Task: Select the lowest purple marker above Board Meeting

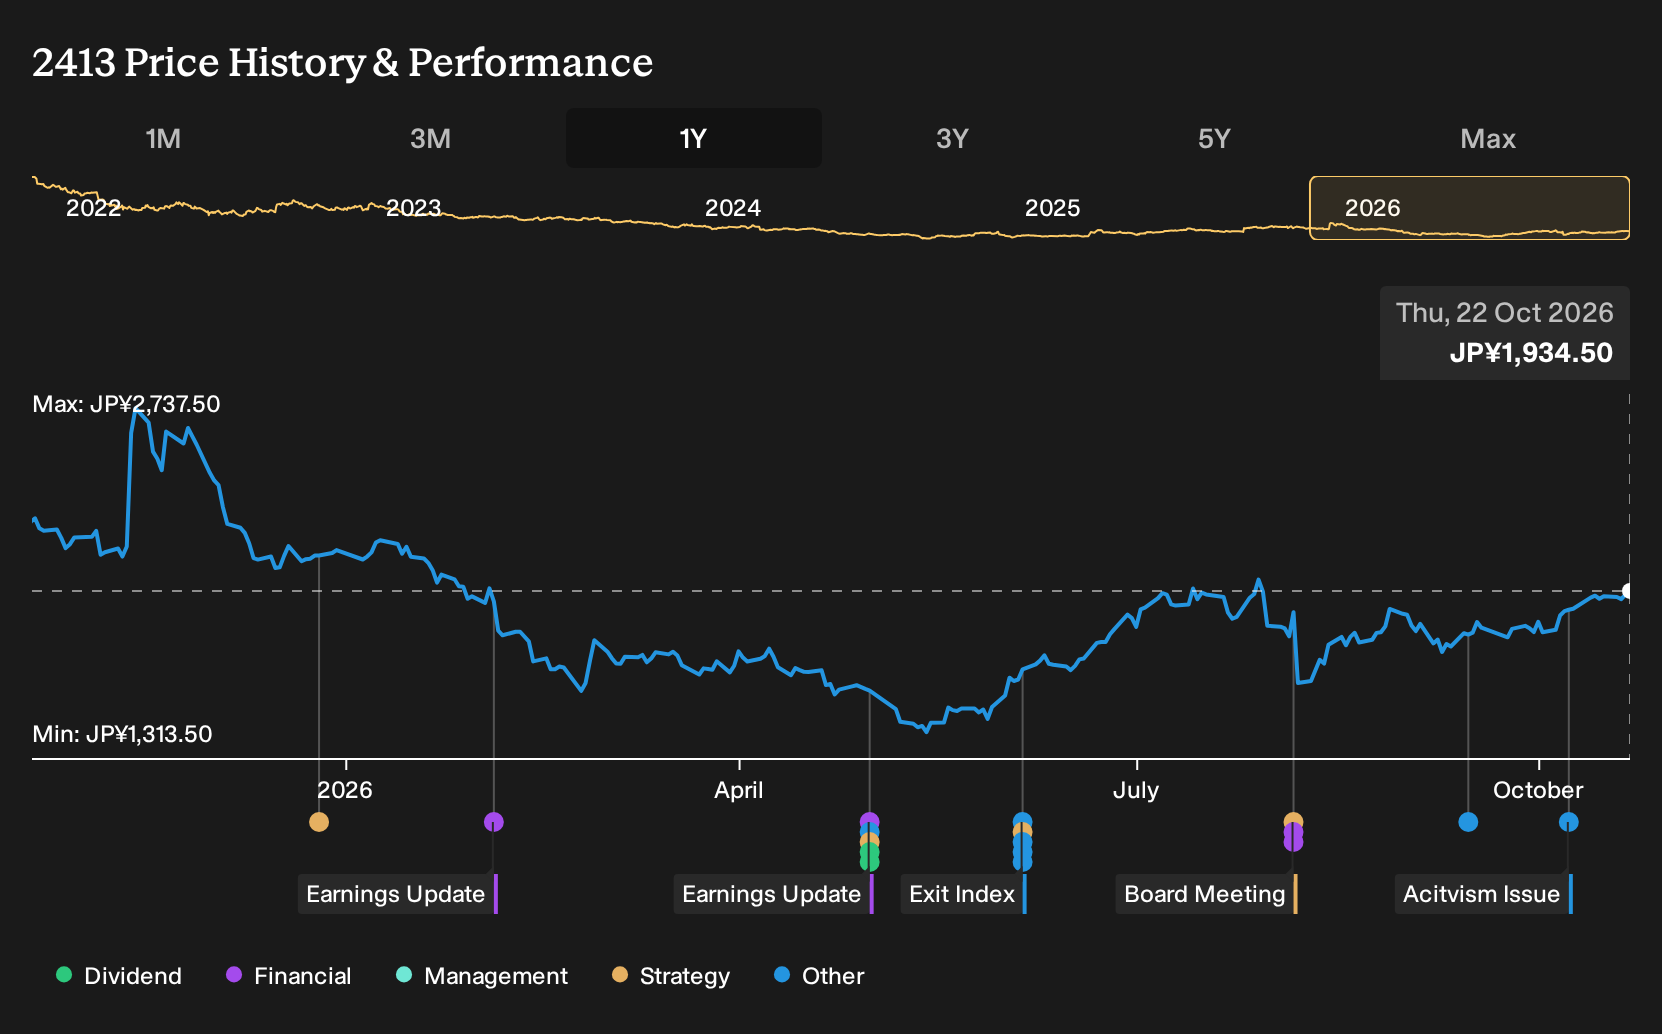Action: pos(1293,842)
